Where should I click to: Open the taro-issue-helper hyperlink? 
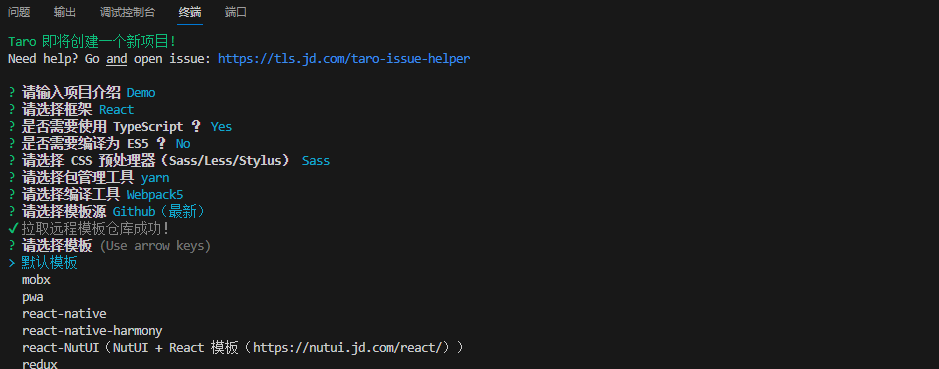[344, 59]
